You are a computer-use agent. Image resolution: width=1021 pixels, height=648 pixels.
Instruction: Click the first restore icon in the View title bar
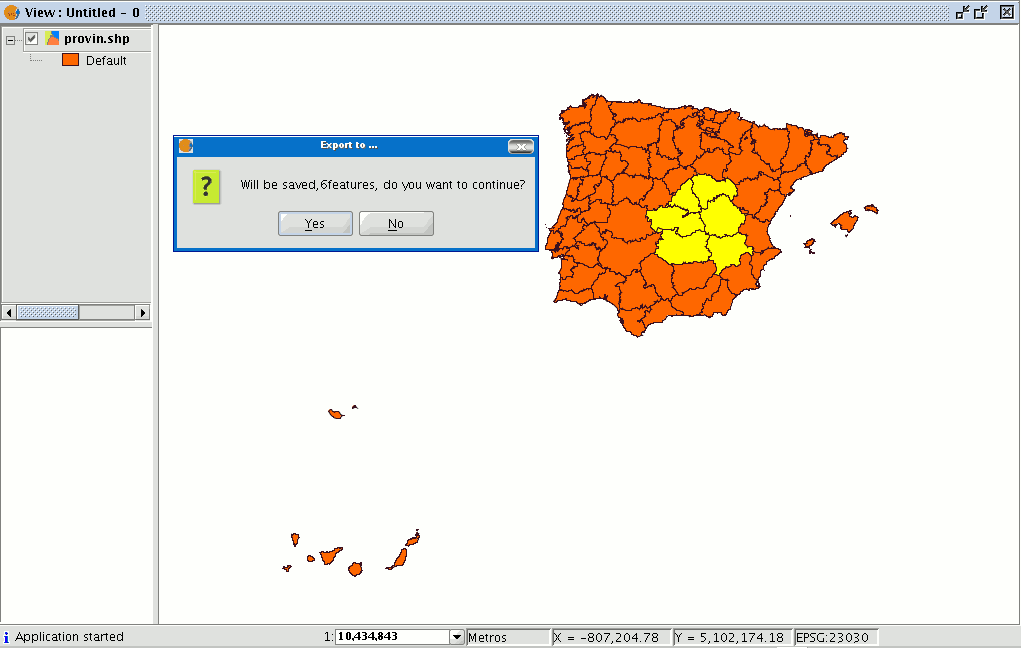(x=962, y=12)
